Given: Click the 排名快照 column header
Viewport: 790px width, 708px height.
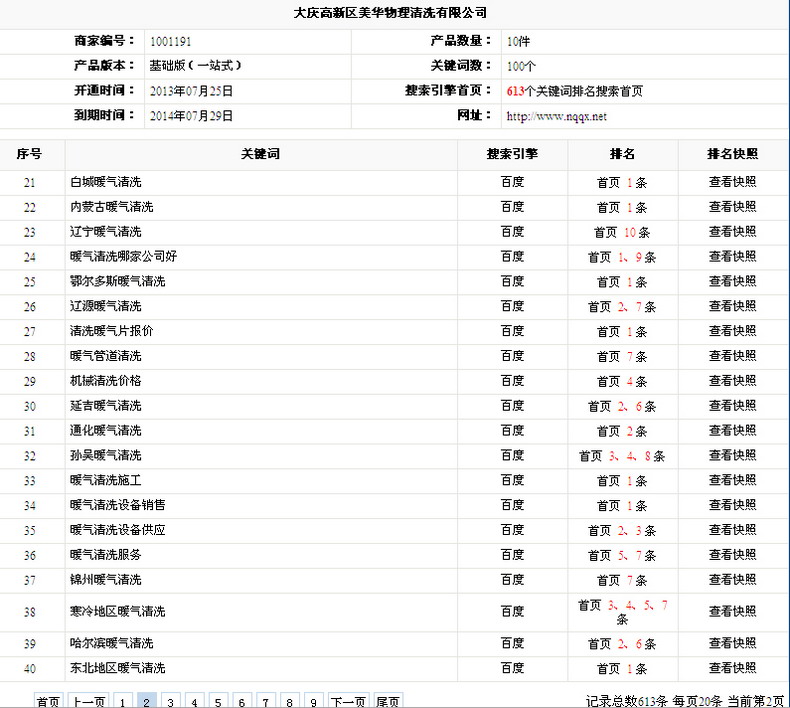Looking at the screenshot, I should coord(733,154).
